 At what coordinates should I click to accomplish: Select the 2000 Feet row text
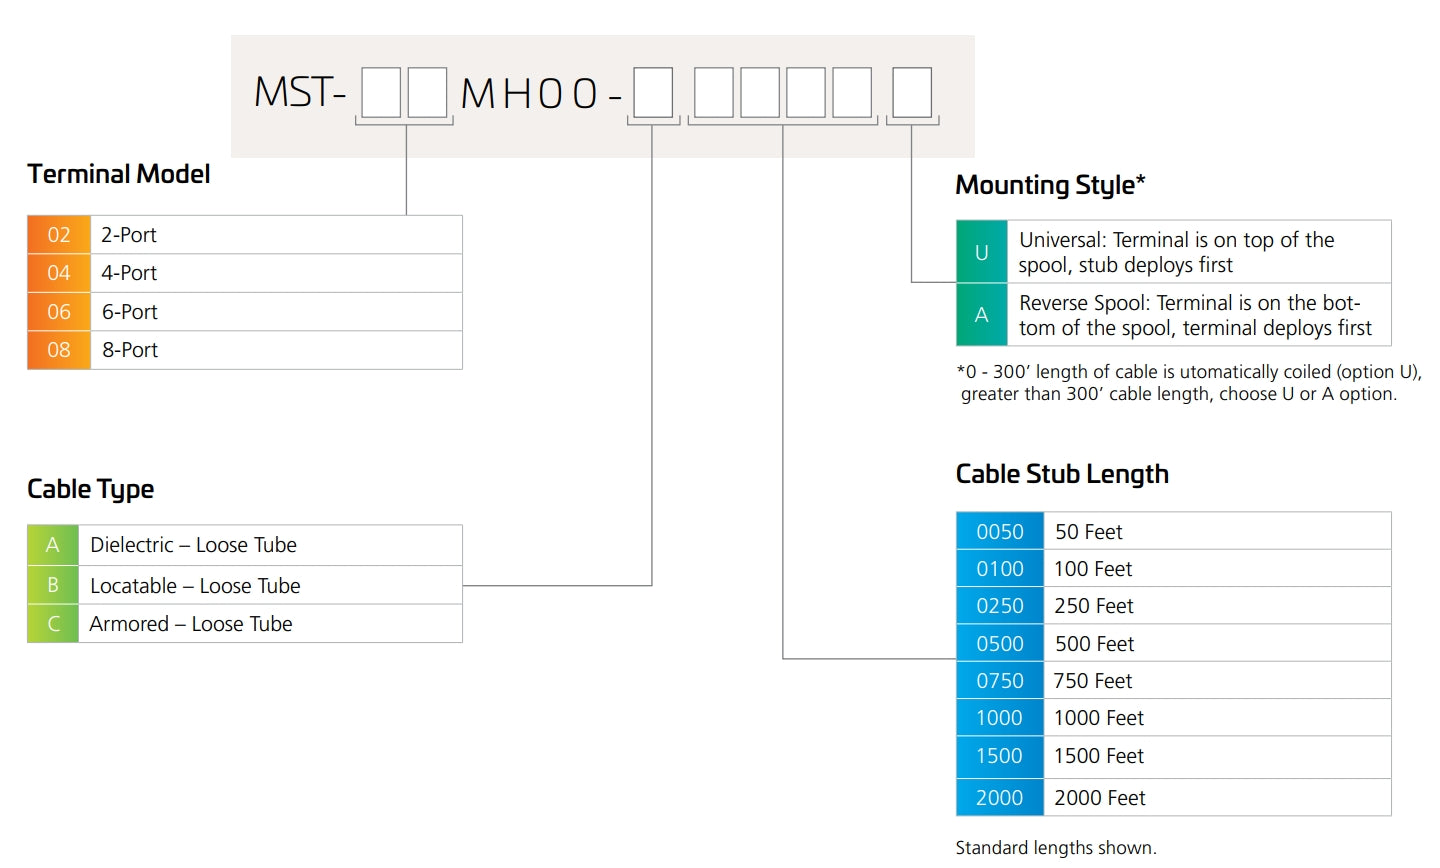point(1100,798)
